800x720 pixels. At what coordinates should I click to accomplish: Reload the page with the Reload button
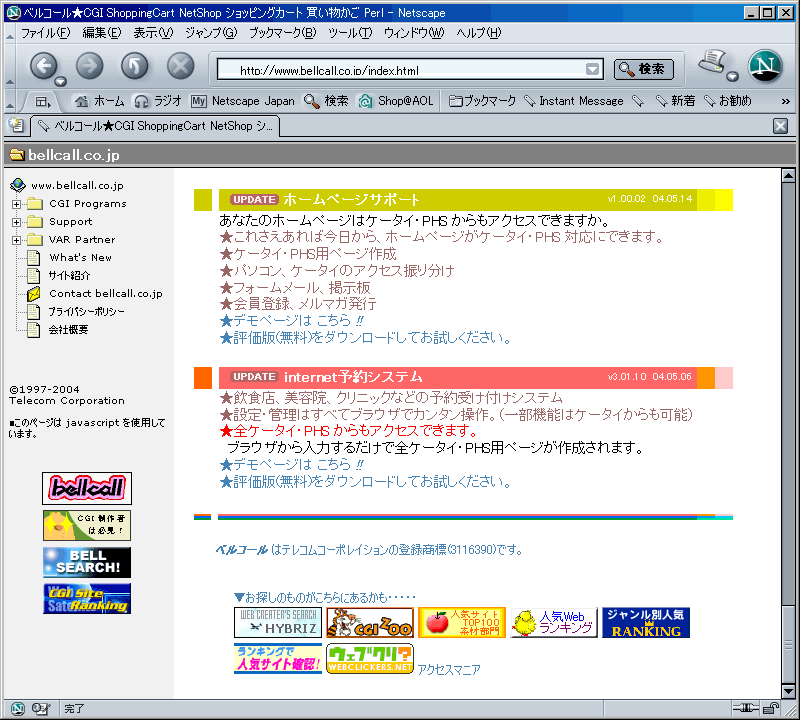coord(135,66)
